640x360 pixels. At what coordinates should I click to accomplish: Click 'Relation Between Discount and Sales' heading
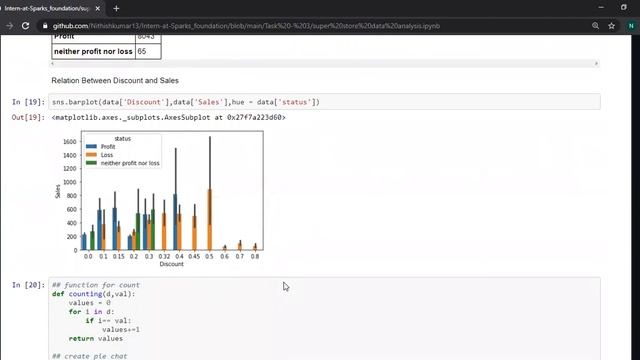[115, 80]
